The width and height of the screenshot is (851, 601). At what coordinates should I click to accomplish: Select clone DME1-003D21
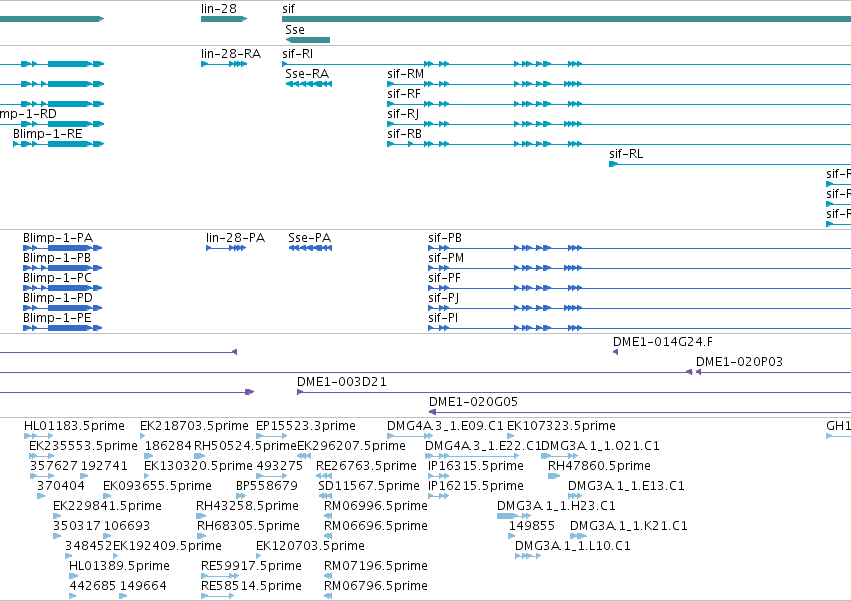[x=574, y=392]
